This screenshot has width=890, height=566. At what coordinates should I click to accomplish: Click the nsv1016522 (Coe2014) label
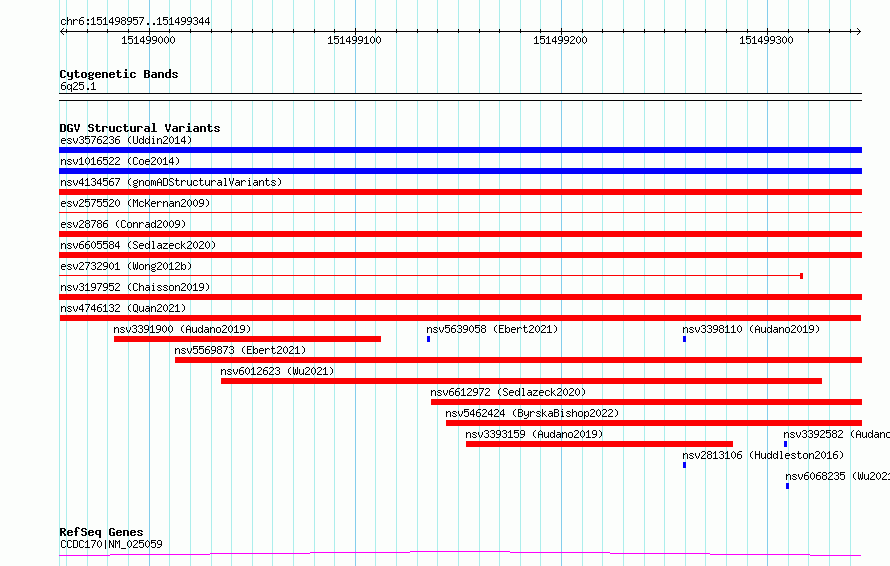(x=120, y=161)
